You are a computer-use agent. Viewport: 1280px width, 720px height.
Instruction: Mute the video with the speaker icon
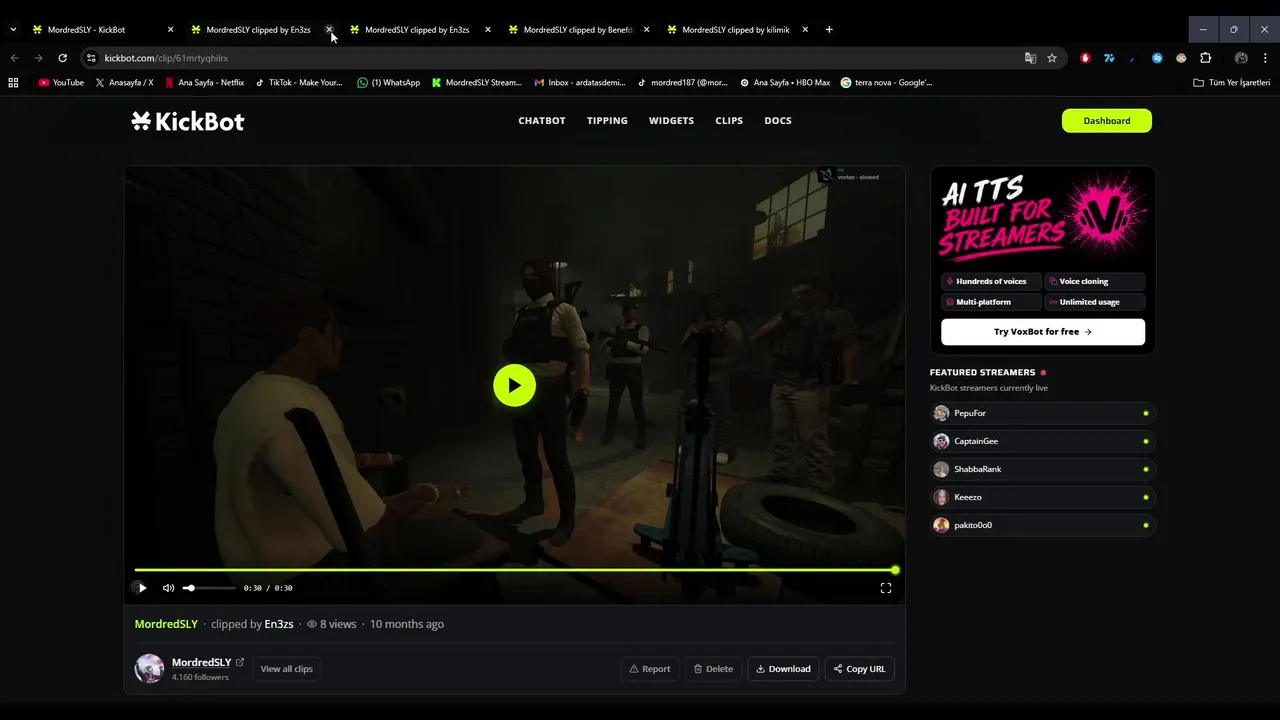click(168, 588)
